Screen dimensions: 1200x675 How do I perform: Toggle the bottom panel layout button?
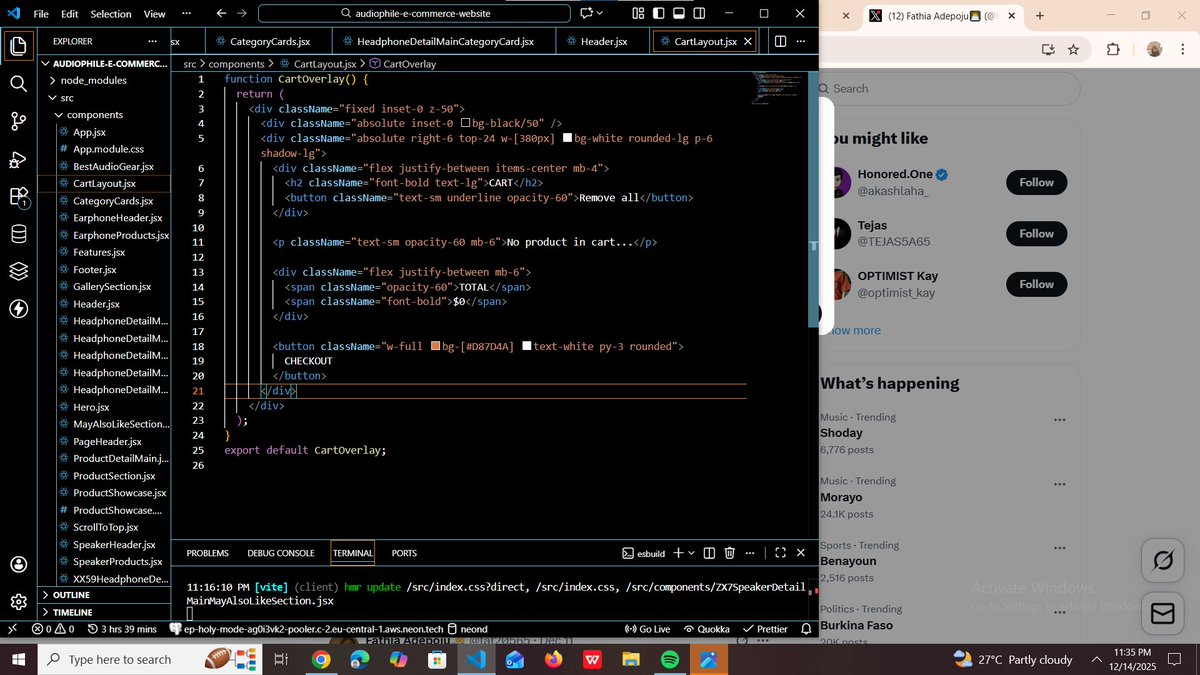click(678, 13)
